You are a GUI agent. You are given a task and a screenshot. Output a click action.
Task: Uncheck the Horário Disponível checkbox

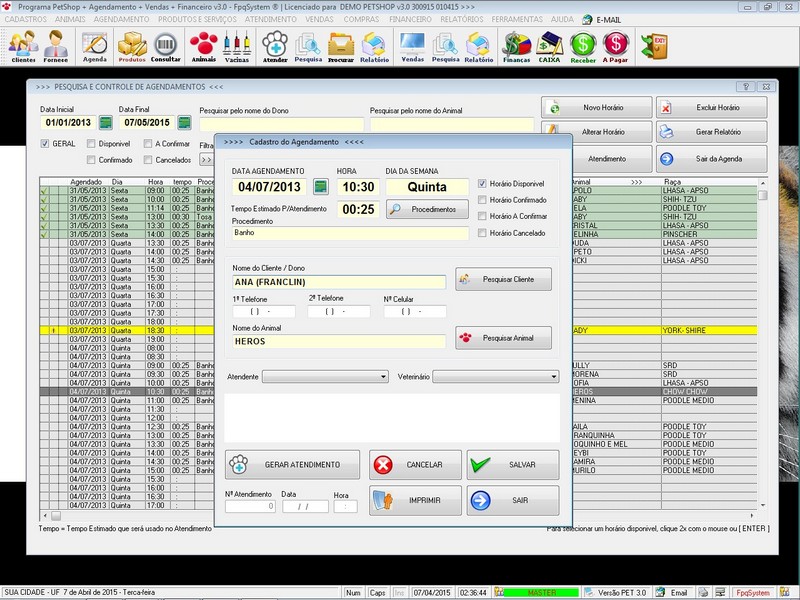[483, 184]
